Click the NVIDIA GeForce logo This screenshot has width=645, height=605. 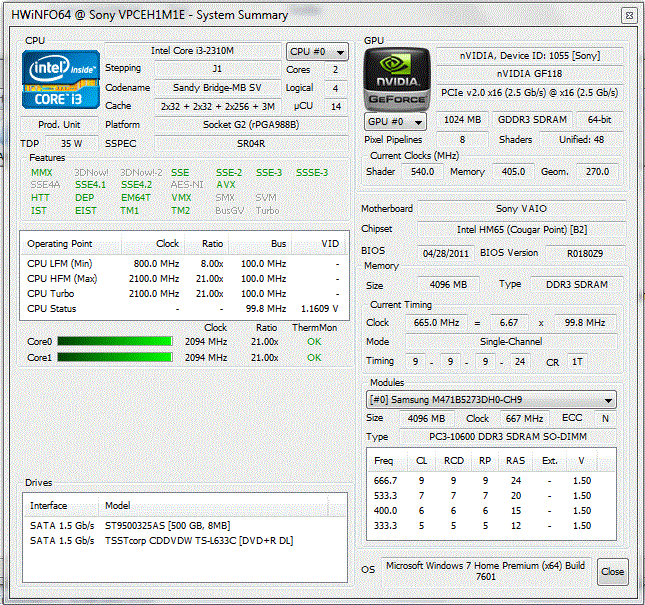397,79
